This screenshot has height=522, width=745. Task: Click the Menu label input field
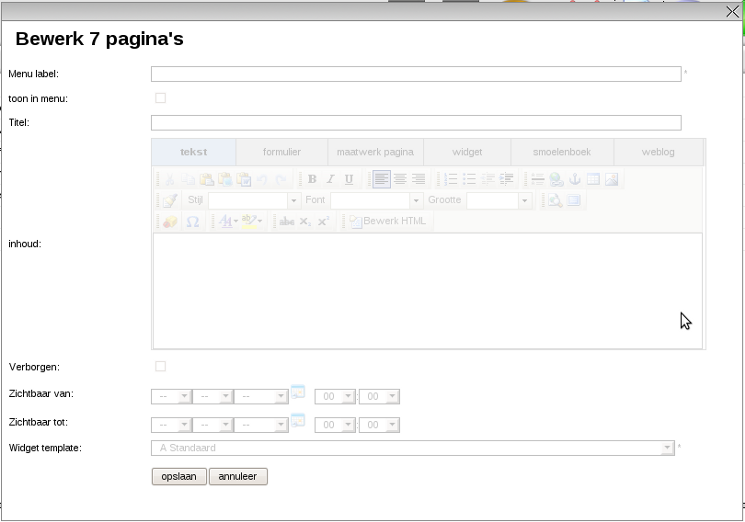(416, 74)
